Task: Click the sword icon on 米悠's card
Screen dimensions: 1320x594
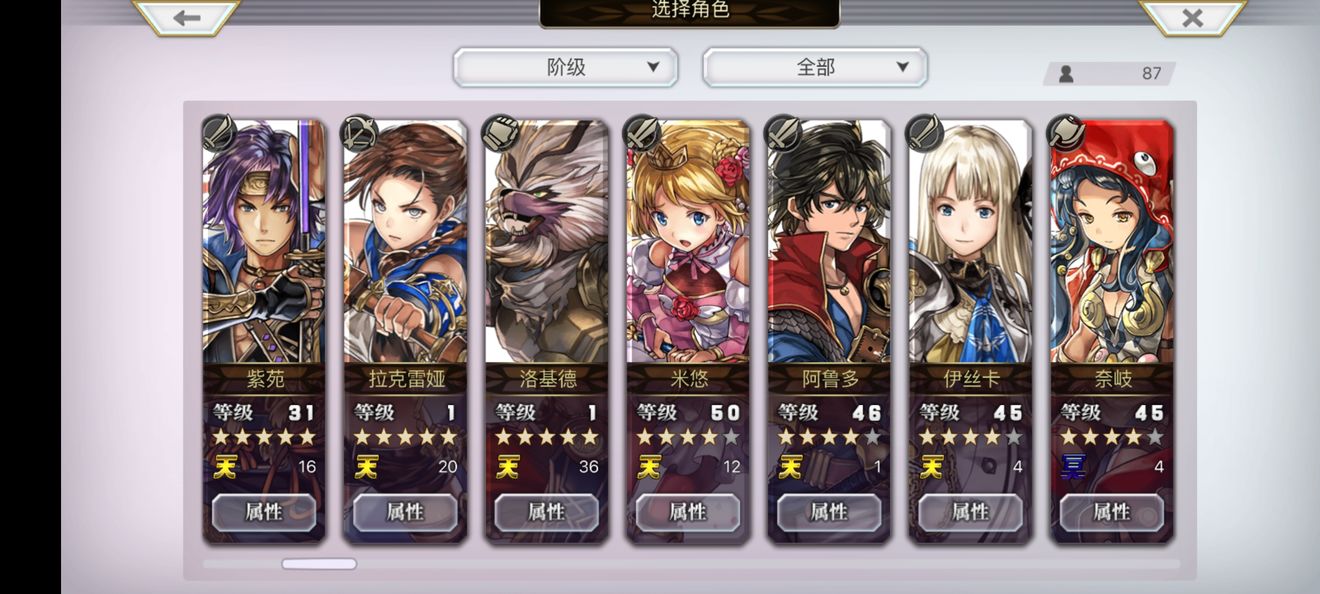Action: pos(642,133)
